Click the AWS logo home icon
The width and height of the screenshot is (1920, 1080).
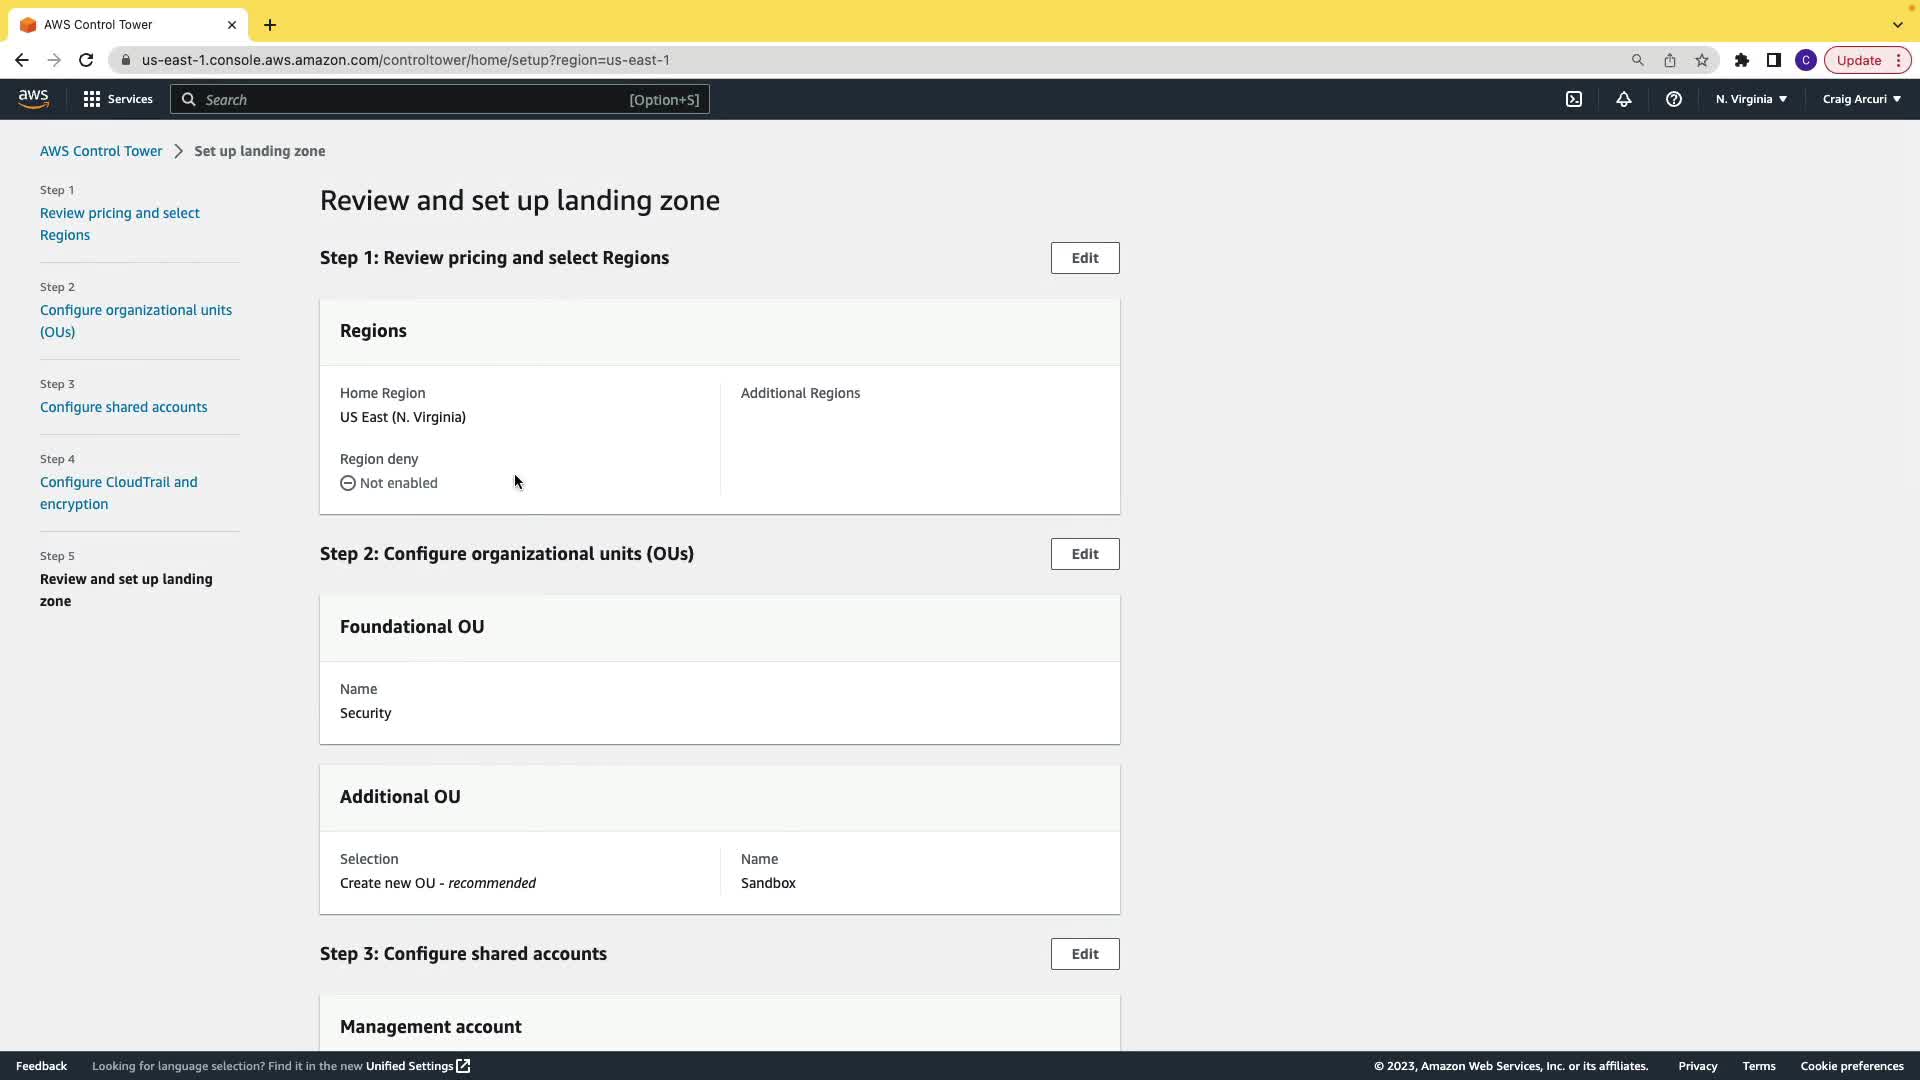click(33, 99)
